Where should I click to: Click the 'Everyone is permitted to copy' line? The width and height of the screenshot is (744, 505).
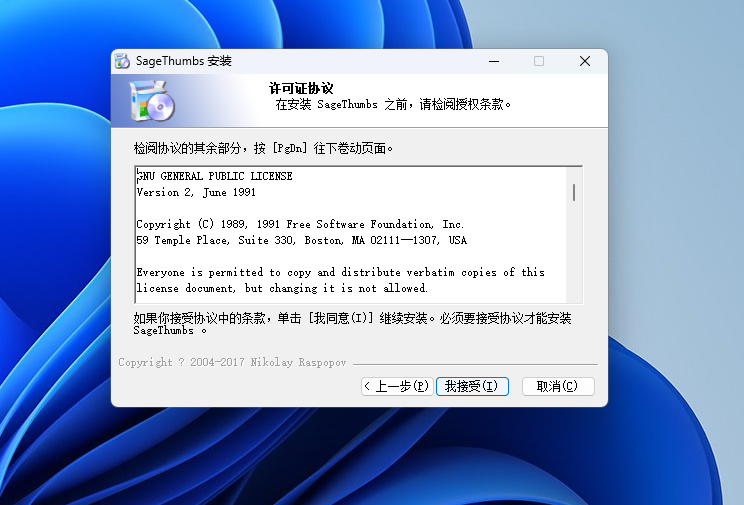click(x=341, y=272)
